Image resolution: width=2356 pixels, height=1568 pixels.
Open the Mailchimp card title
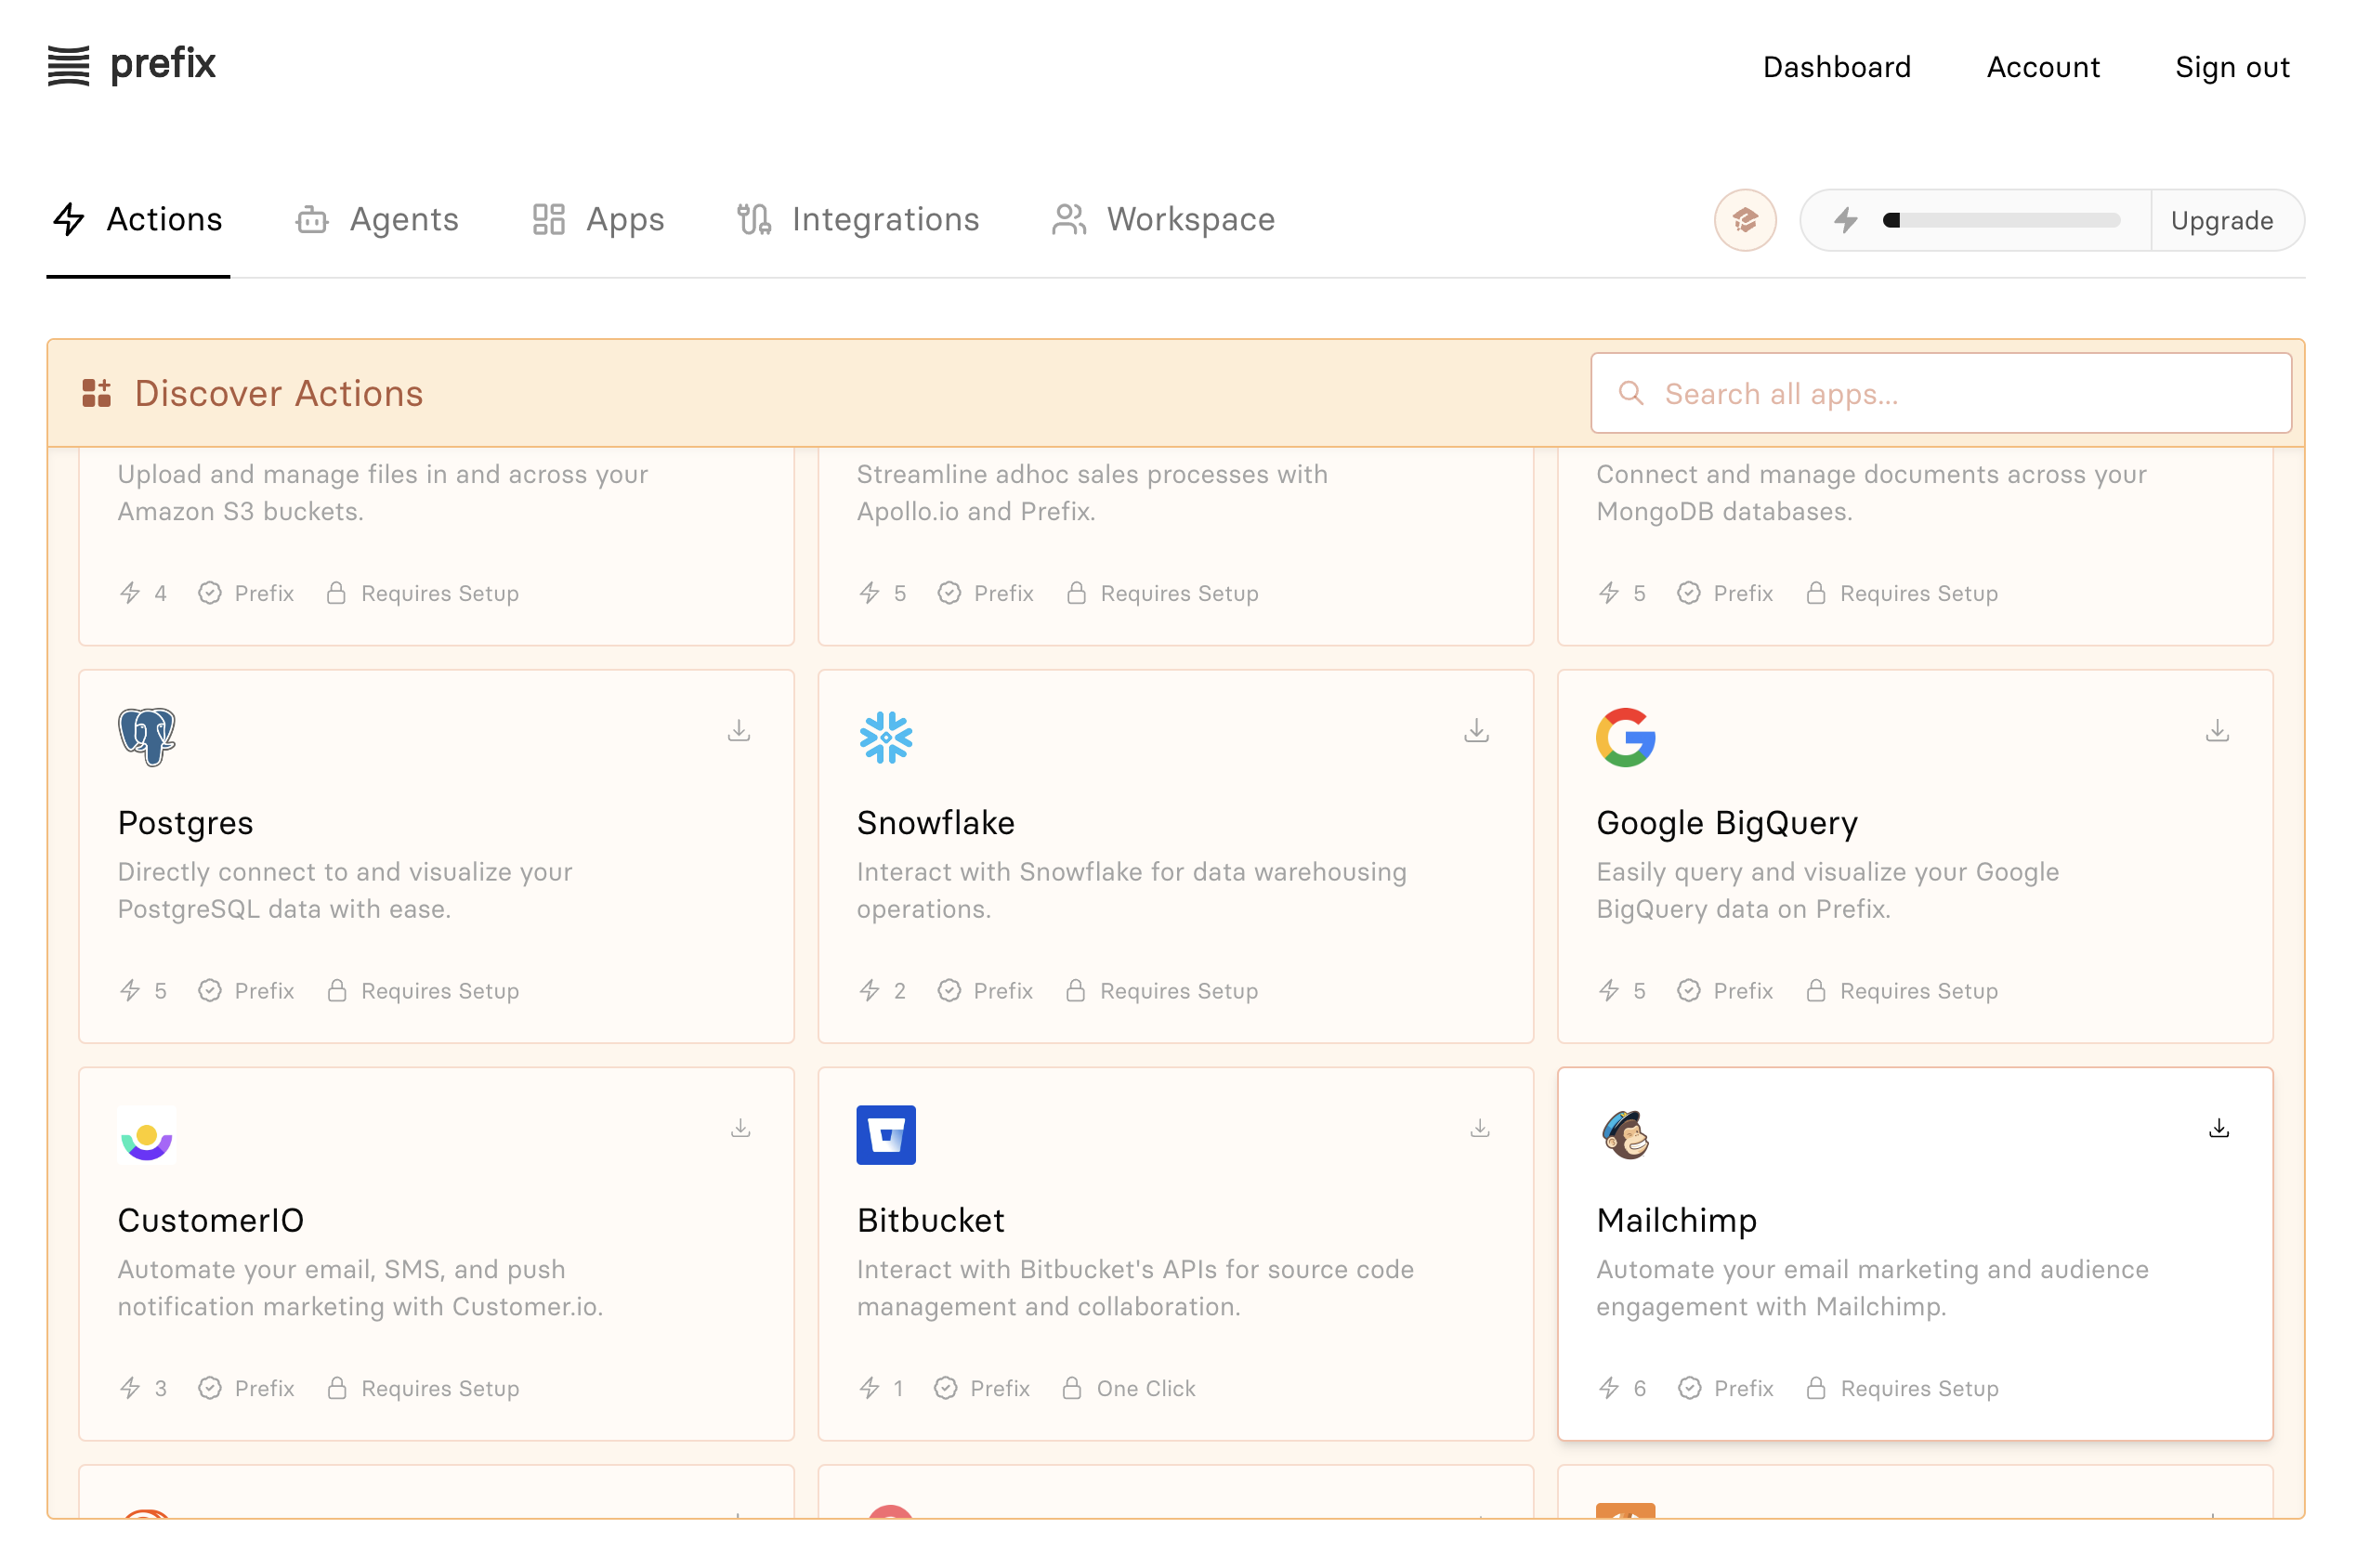click(x=1676, y=1220)
